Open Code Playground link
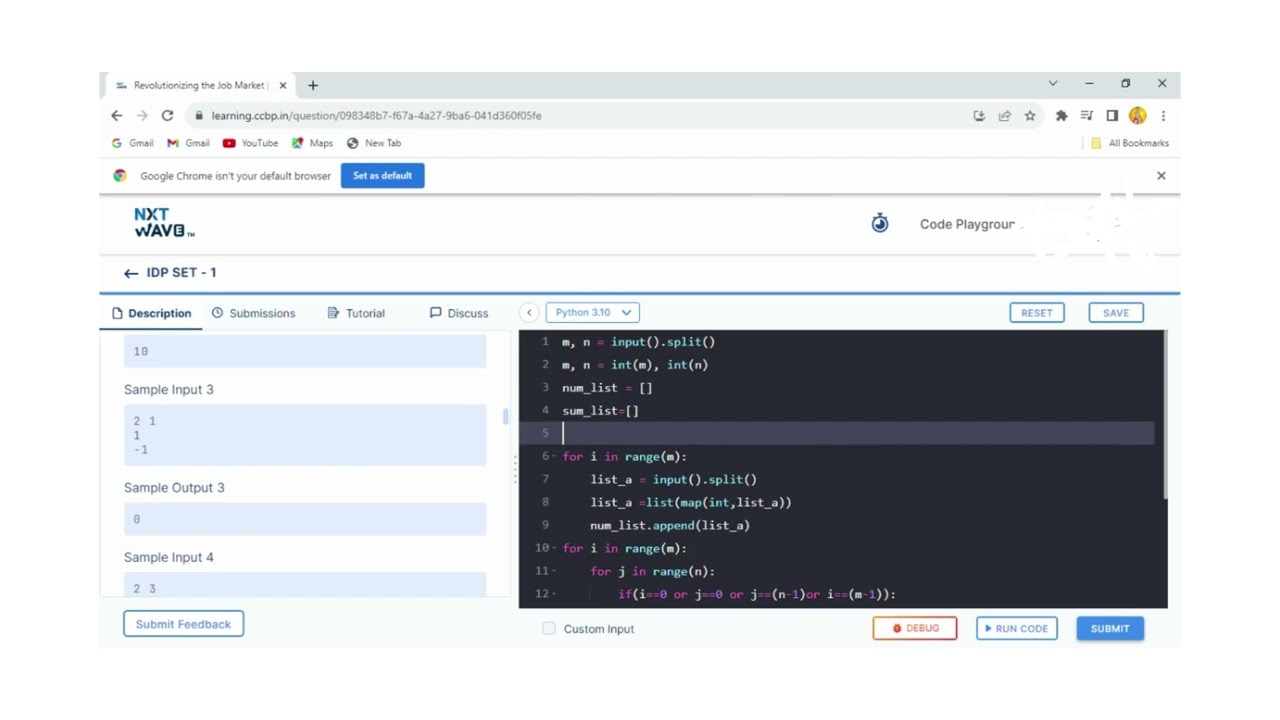The width and height of the screenshot is (1280, 720). 967,224
